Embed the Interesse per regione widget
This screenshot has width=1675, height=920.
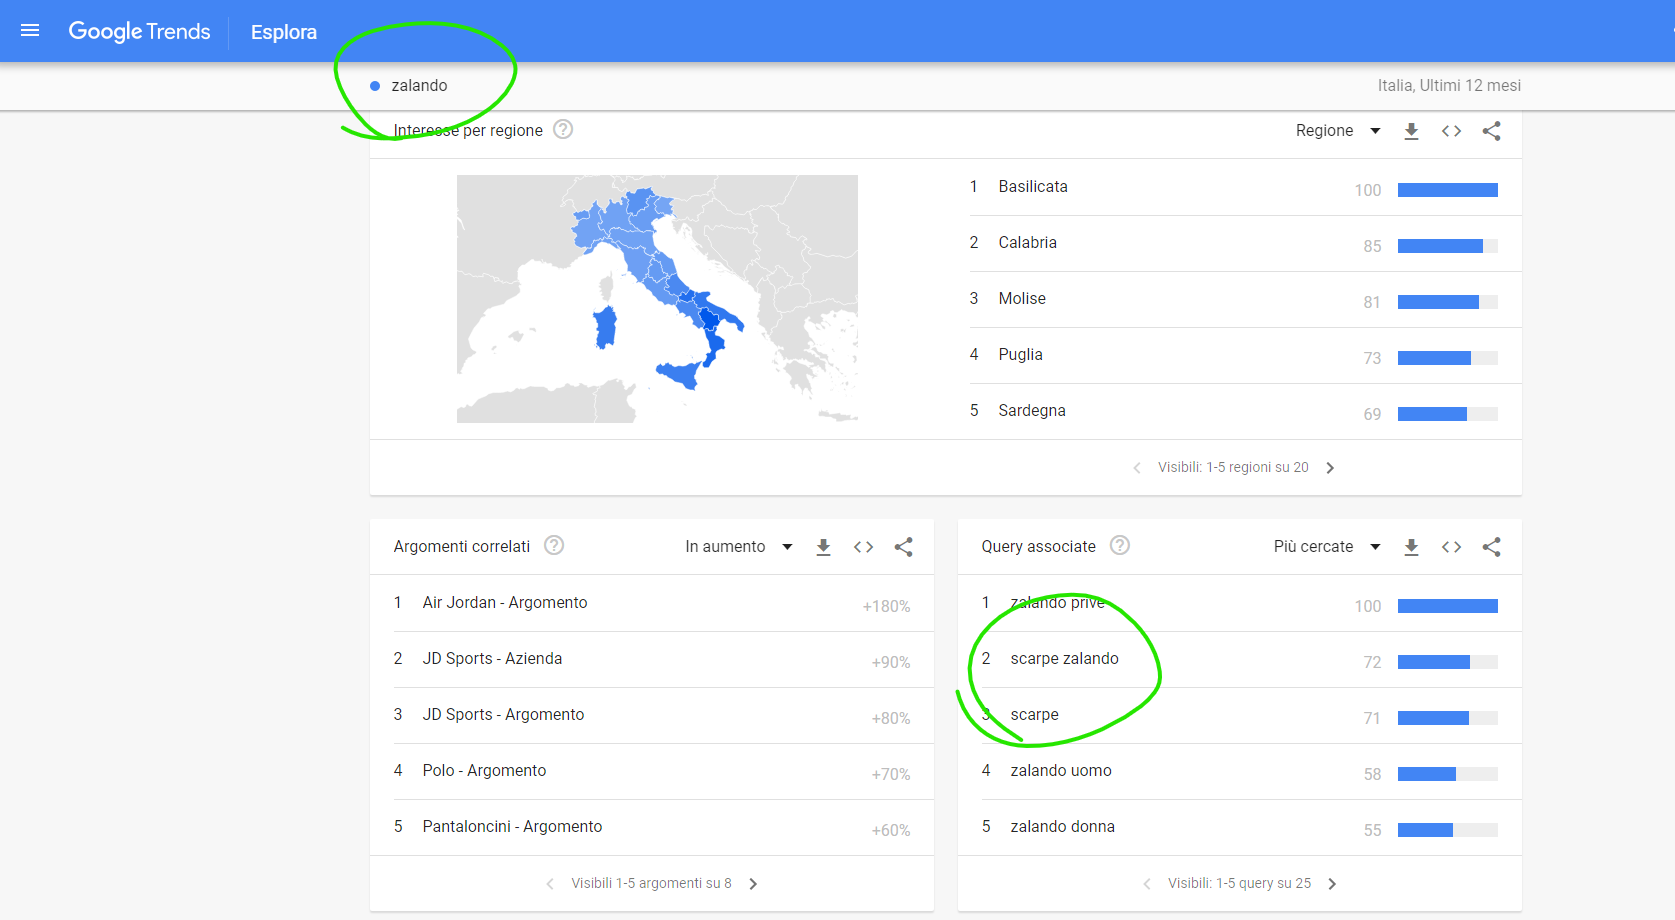[1451, 131]
